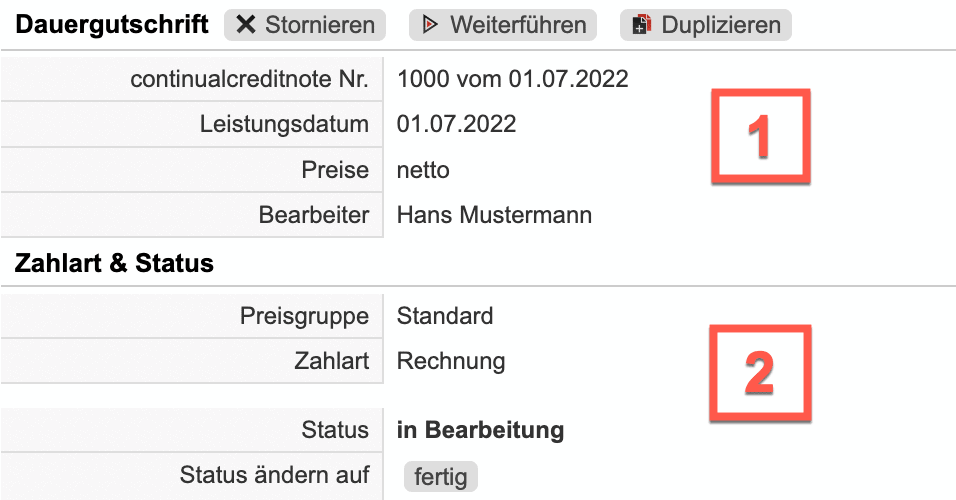Set status to fertig
The height and width of the screenshot is (500, 956).
441,476
